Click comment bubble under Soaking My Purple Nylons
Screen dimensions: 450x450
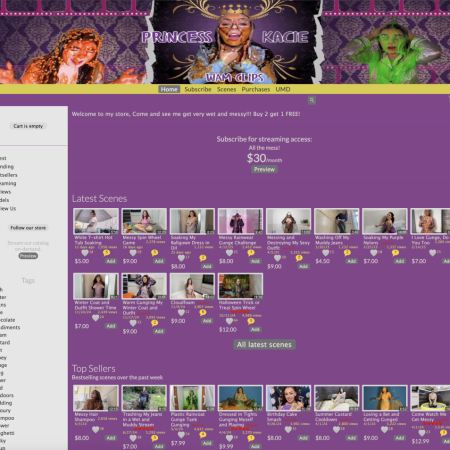coord(395,253)
